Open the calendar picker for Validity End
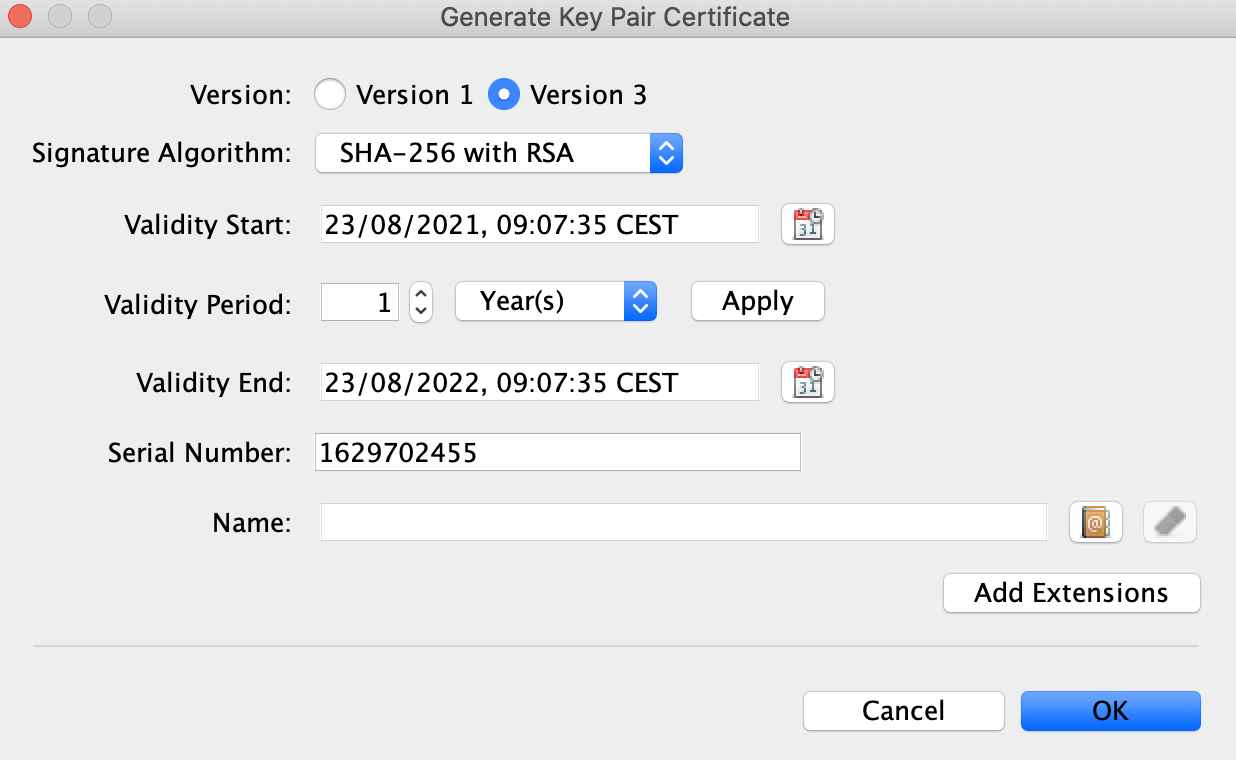This screenshot has width=1236, height=760. (x=807, y=382)
